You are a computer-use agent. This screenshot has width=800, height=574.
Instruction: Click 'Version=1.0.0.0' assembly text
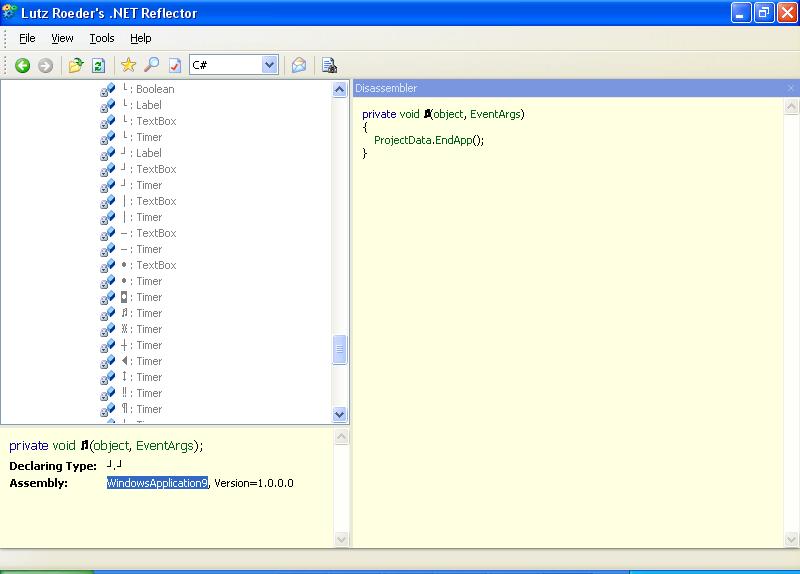click(x=254, y=483)
